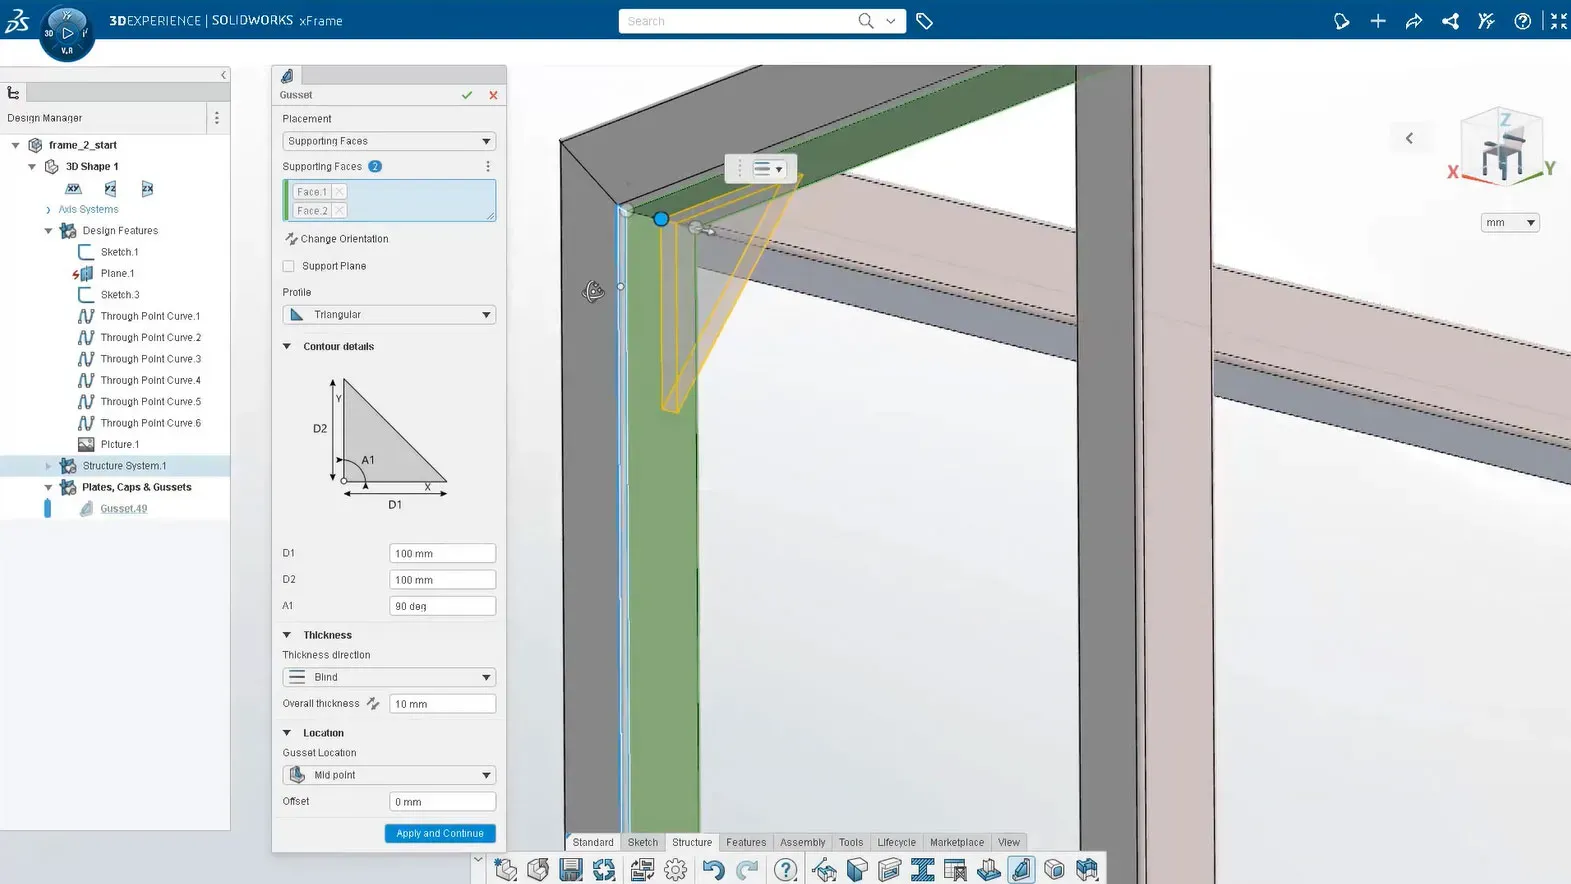Click the Redo arrow in bottom toolbar

click(747, 869)
